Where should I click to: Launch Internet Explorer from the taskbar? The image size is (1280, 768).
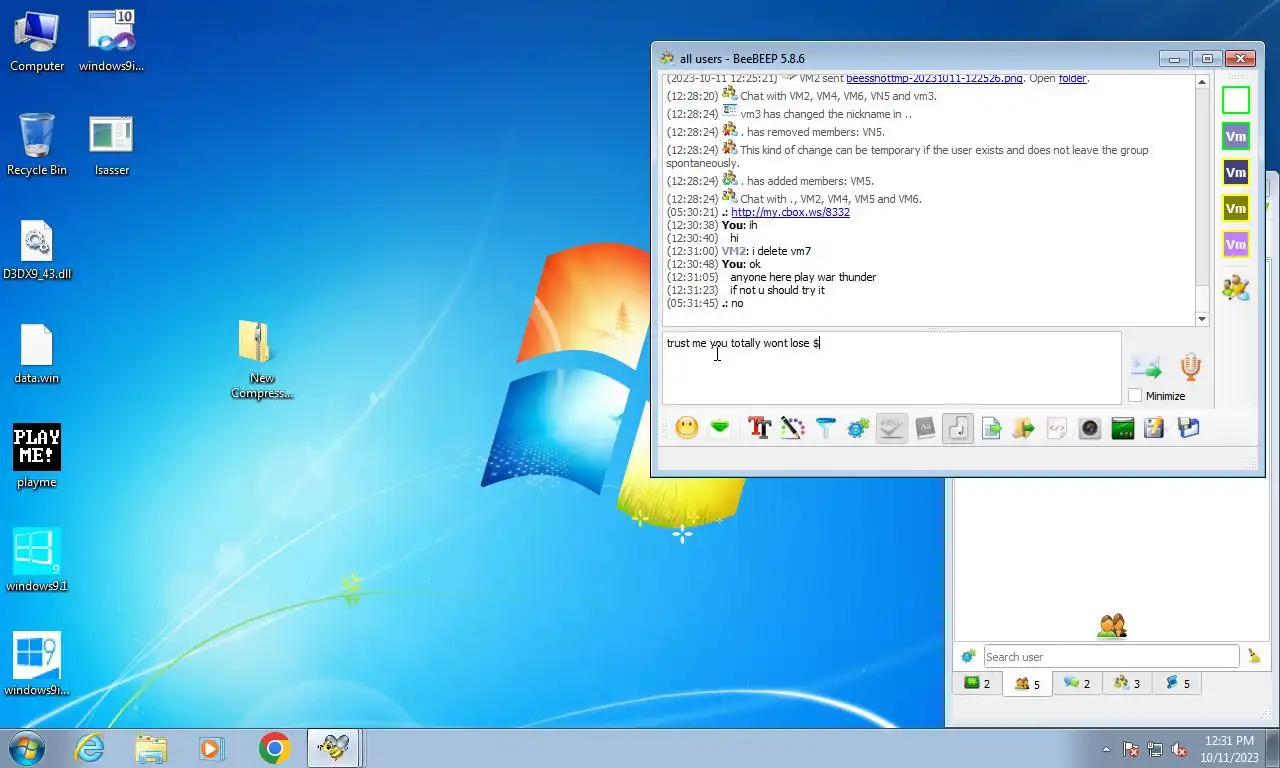point(89,748)
